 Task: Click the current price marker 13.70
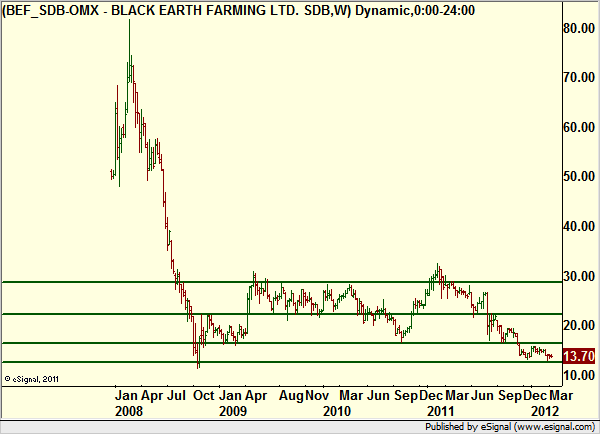tap(579, 356)
